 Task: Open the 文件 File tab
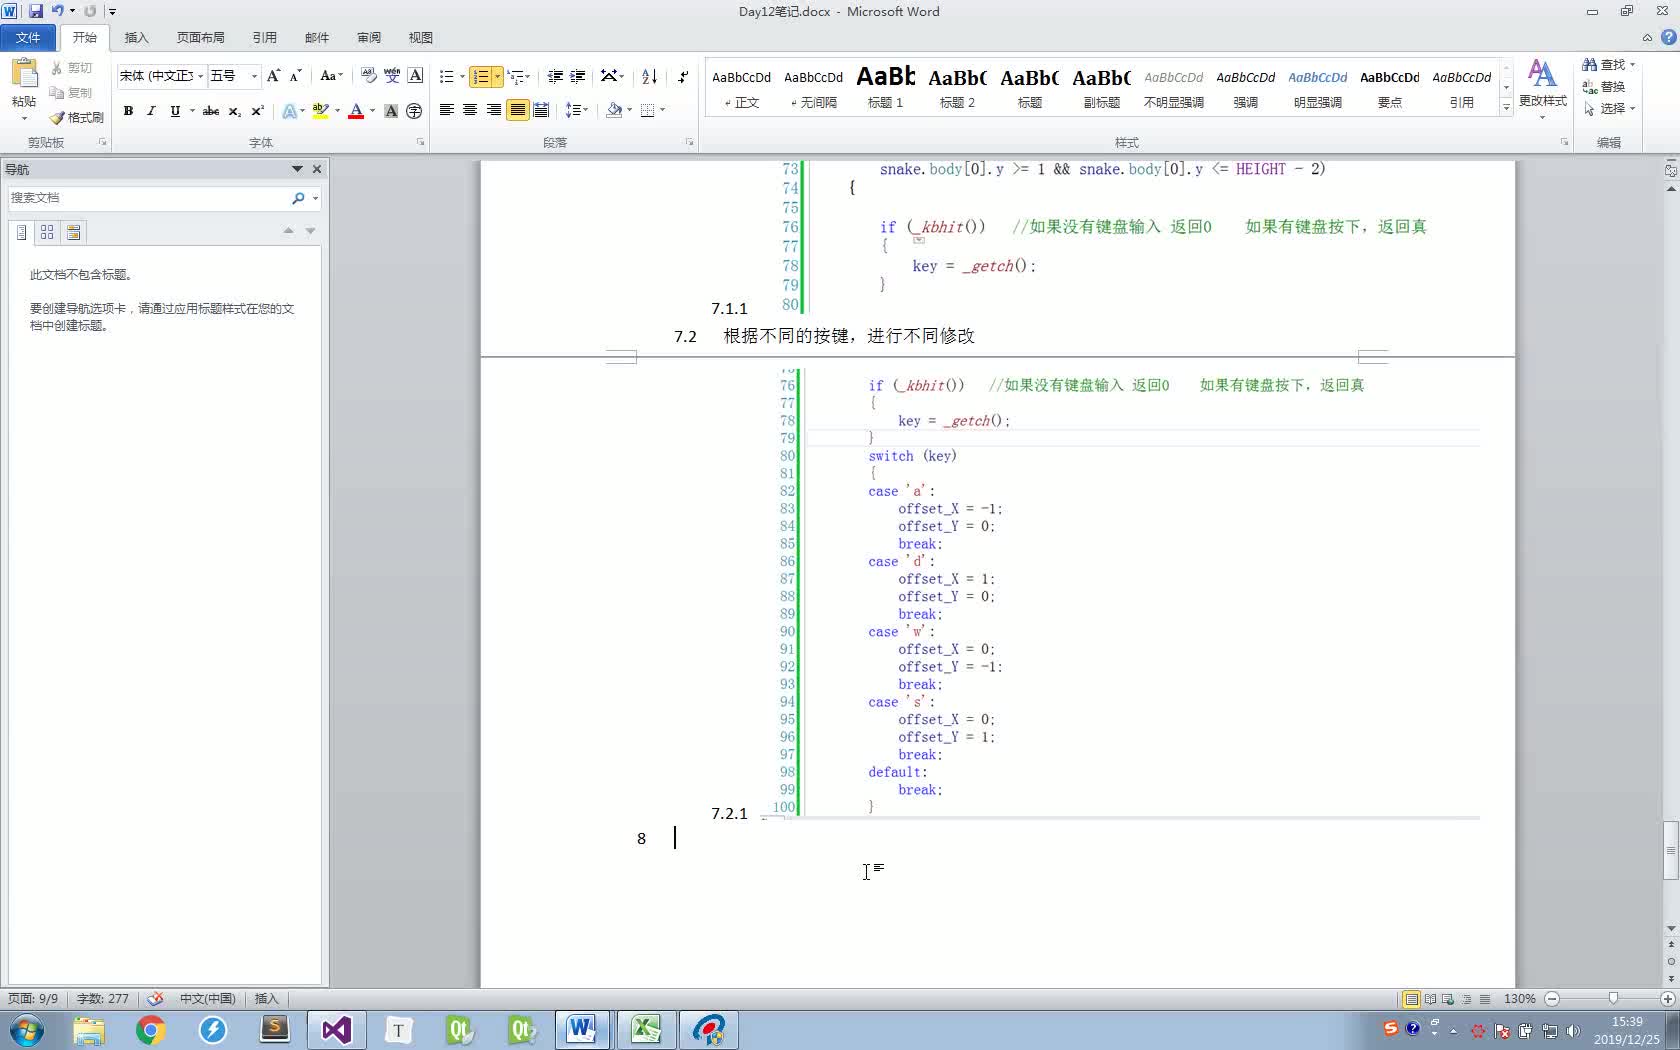tap(28, 37)
